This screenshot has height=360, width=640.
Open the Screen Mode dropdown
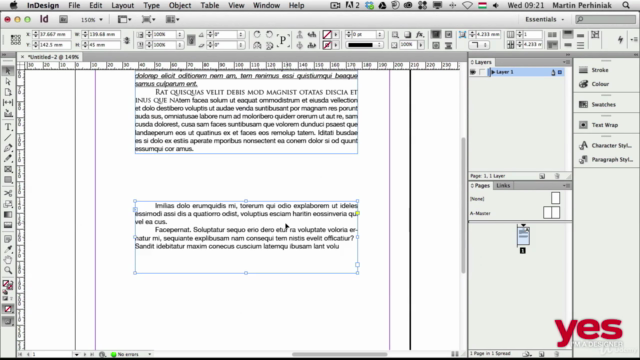pyautogui.click(x=149, y=19)
